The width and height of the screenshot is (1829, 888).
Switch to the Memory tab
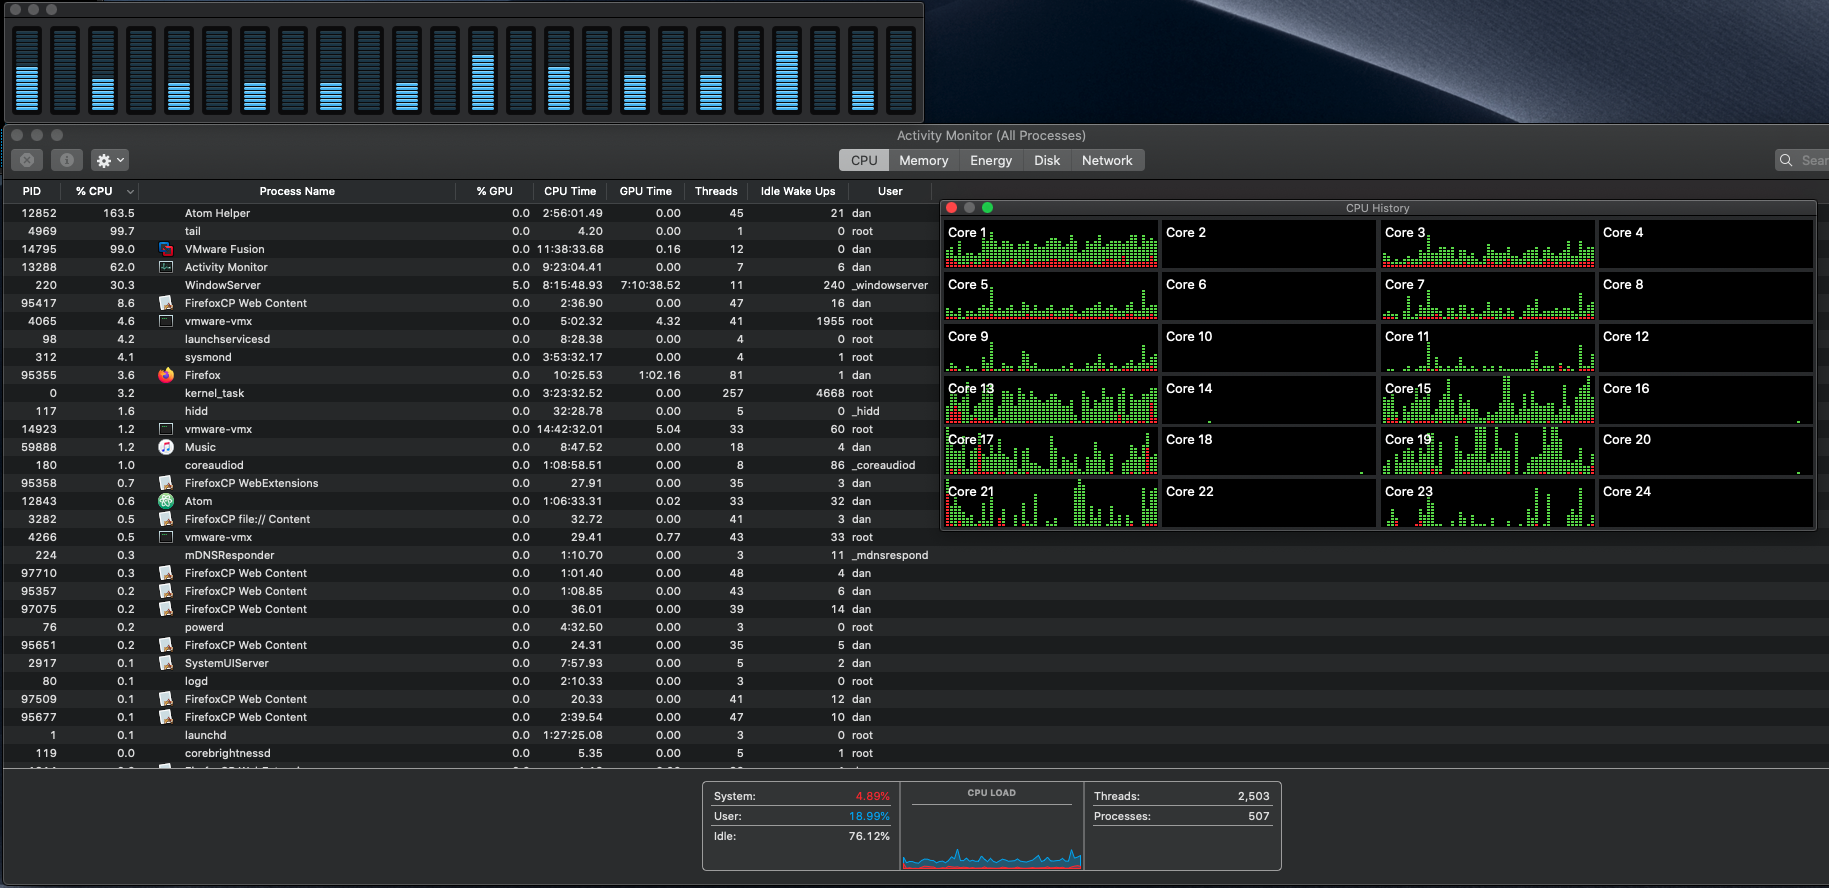coord(923,160)
